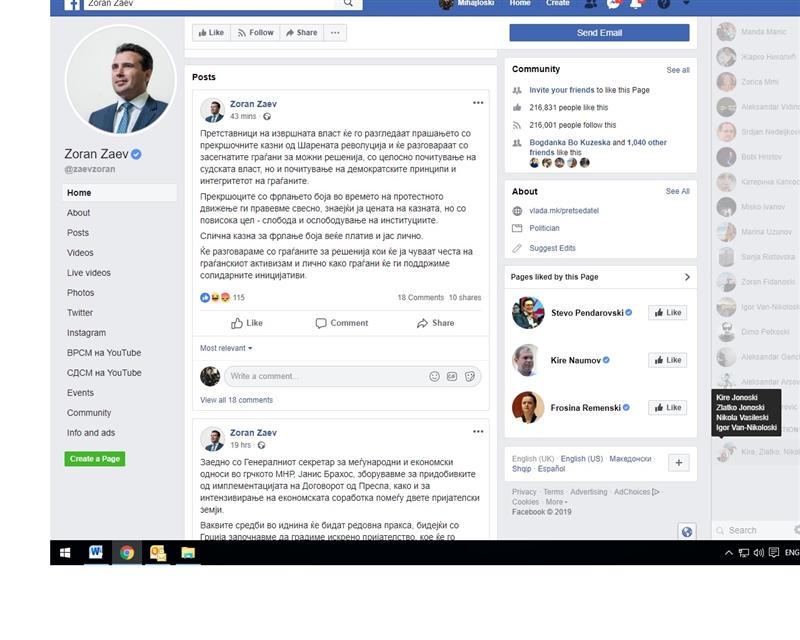Open File Explorer from the taskbar

click(188, 553)
